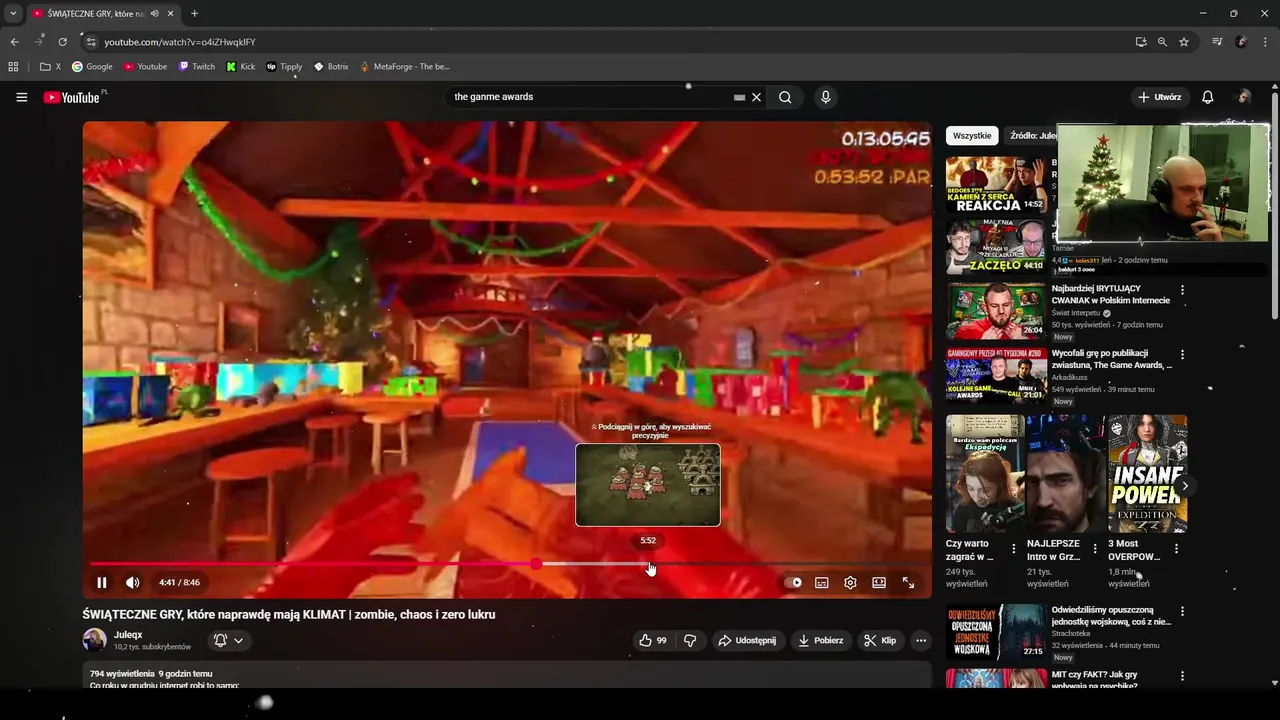Open Wycofali grę po publikacji video title
This screenshot has width=1280, height=720.
coord(1111,359)
